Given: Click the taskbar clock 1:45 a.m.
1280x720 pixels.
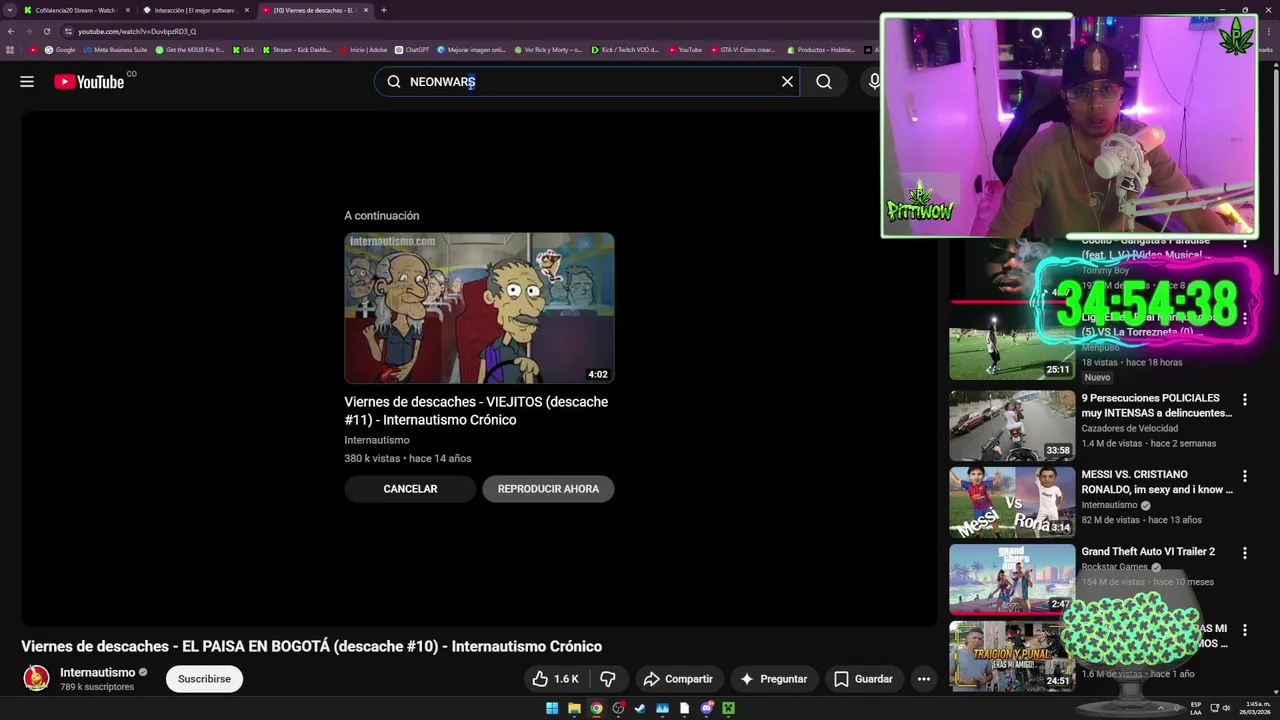Looking at the screenshot, I should tap(1257, 708).
